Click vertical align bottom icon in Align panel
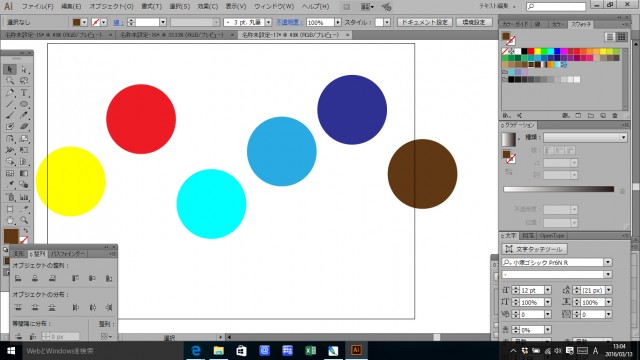The image size is (640, 360). 109,278
